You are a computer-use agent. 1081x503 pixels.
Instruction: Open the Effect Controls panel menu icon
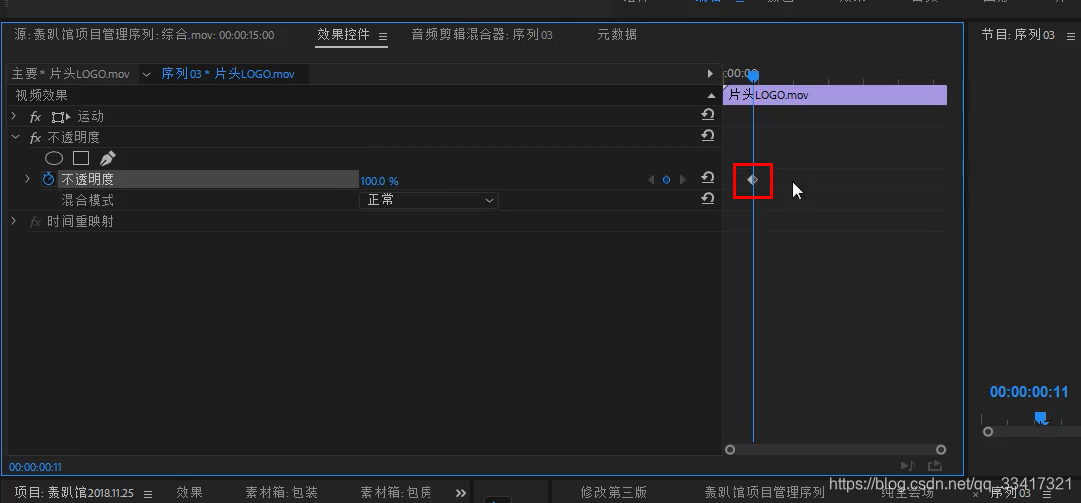383,35
